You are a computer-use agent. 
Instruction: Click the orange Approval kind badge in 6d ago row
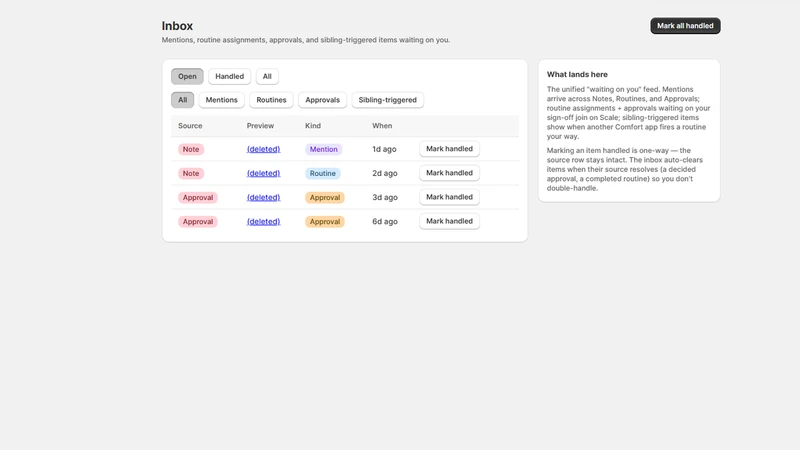(324, 221)
